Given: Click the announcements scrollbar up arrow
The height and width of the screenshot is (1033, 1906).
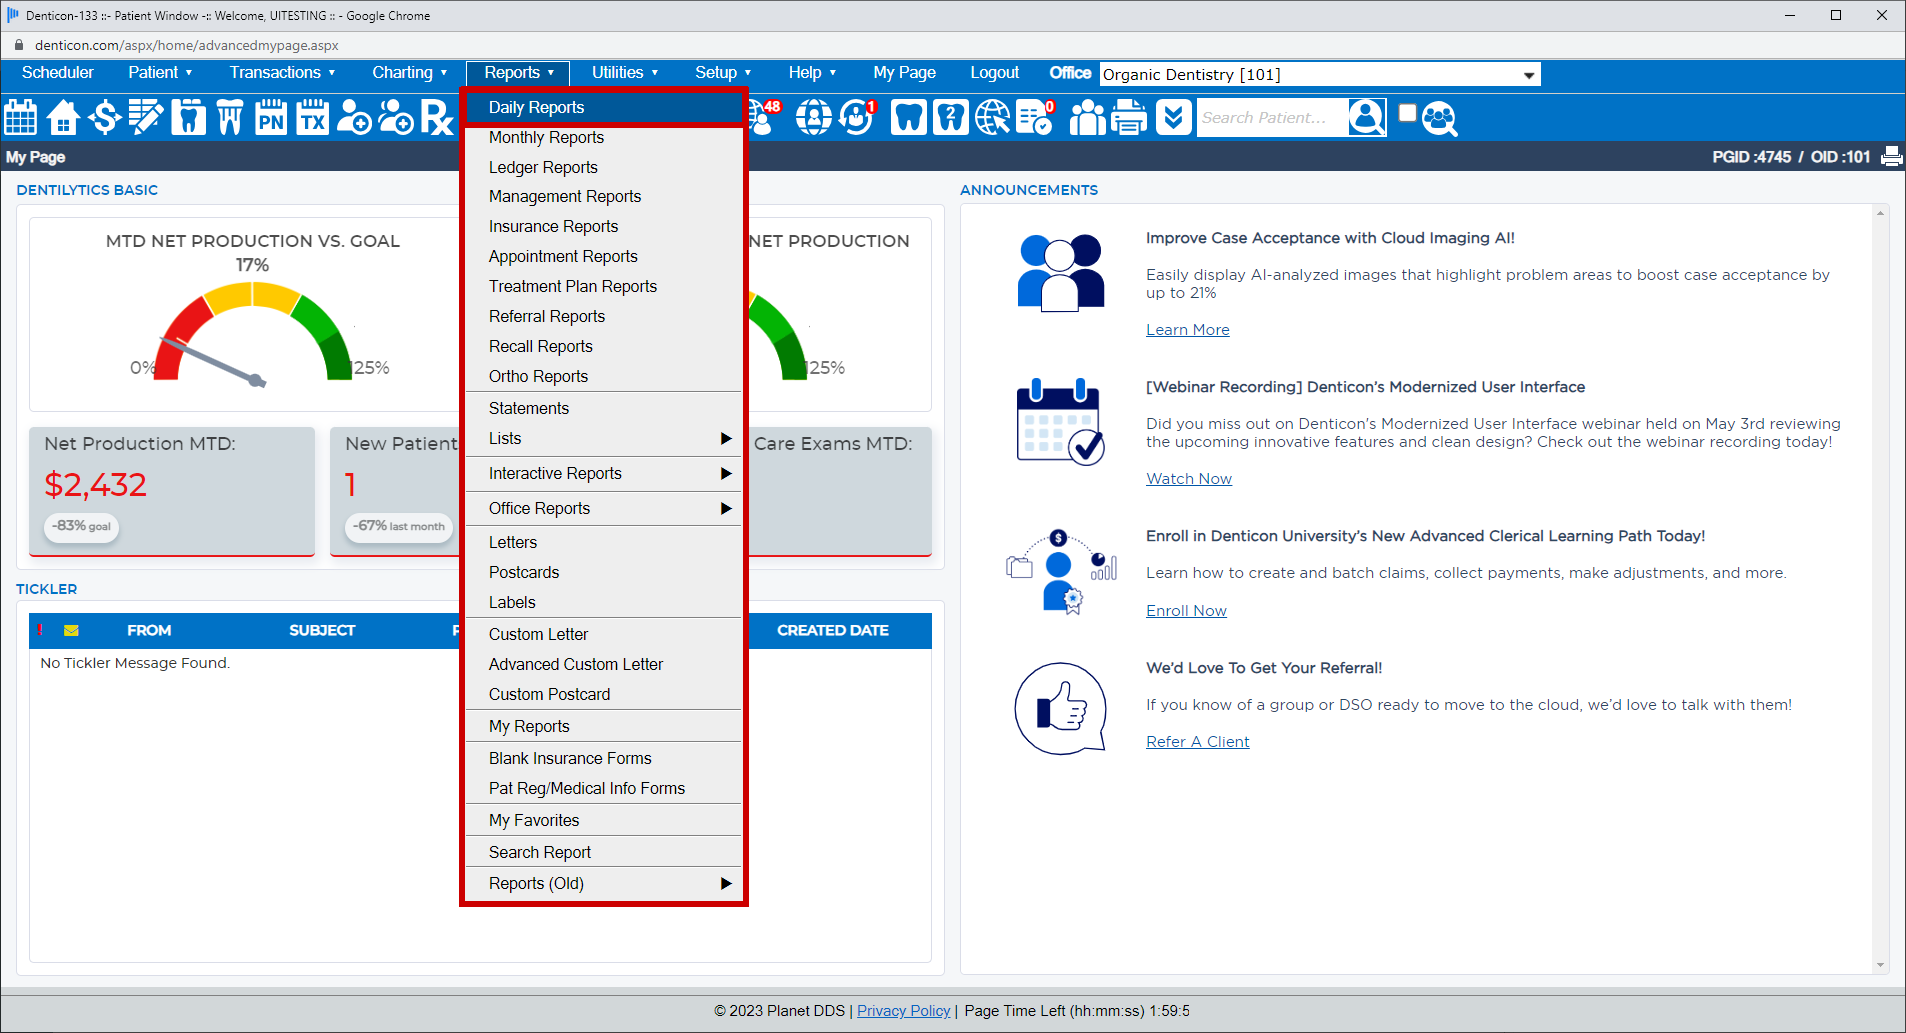Looking at the screenshot, I should (1881, 213).
